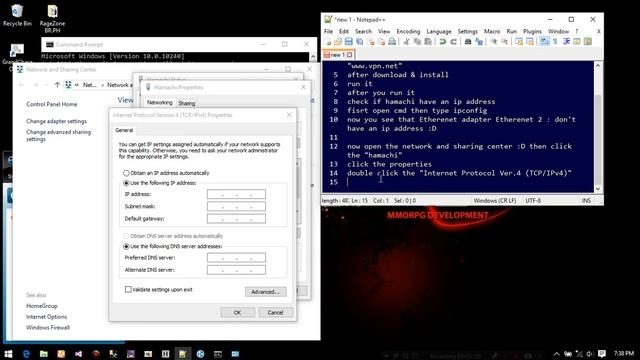Open the Macro menu in Notepad++
This screenshot has width=640, height=360.
point(492,31)
